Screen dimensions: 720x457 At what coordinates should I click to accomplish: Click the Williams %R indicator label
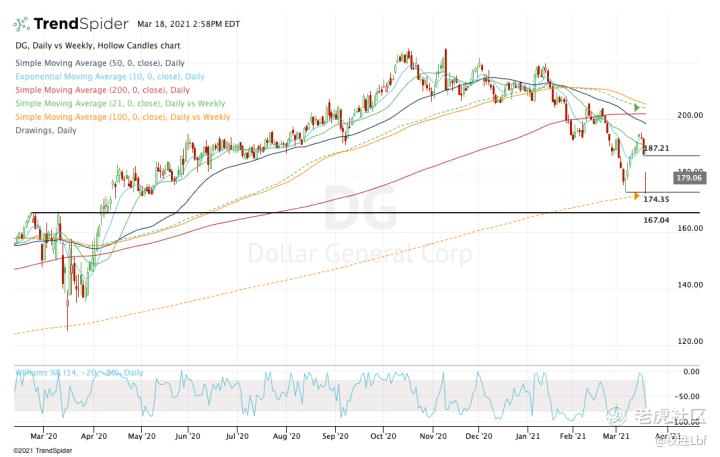click(79, 372)
